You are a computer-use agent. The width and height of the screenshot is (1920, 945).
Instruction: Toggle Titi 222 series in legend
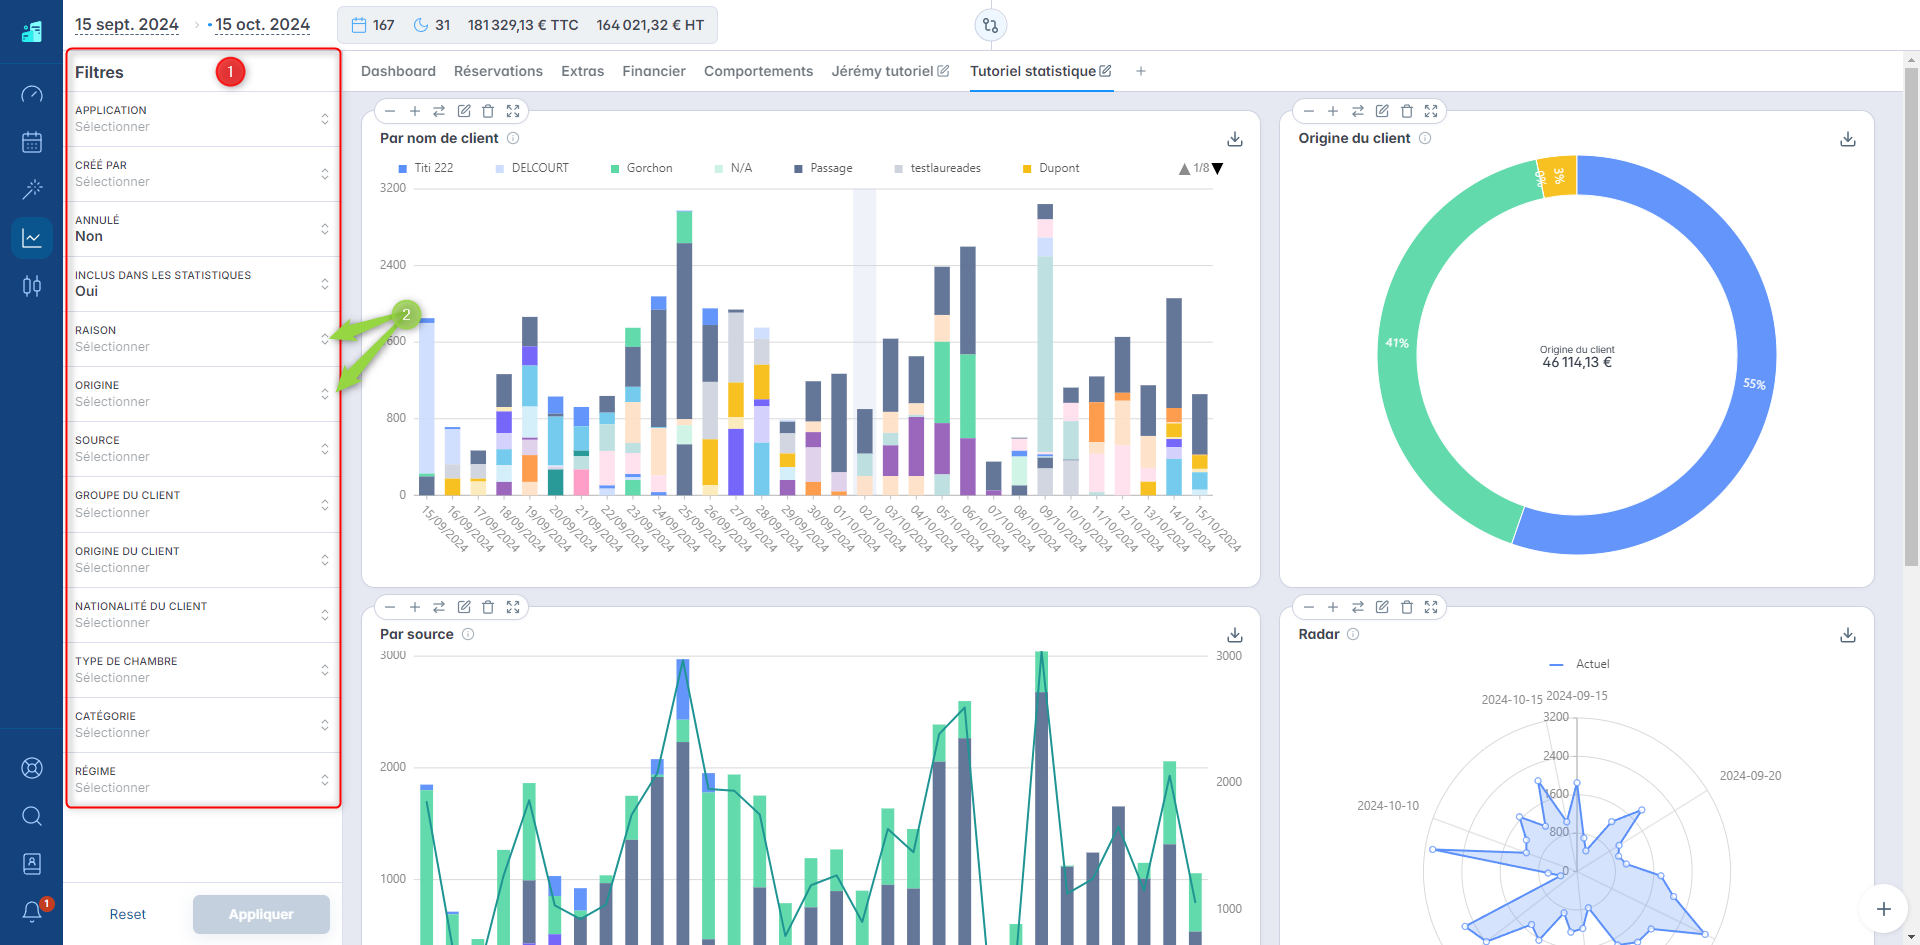pos(426,168)
